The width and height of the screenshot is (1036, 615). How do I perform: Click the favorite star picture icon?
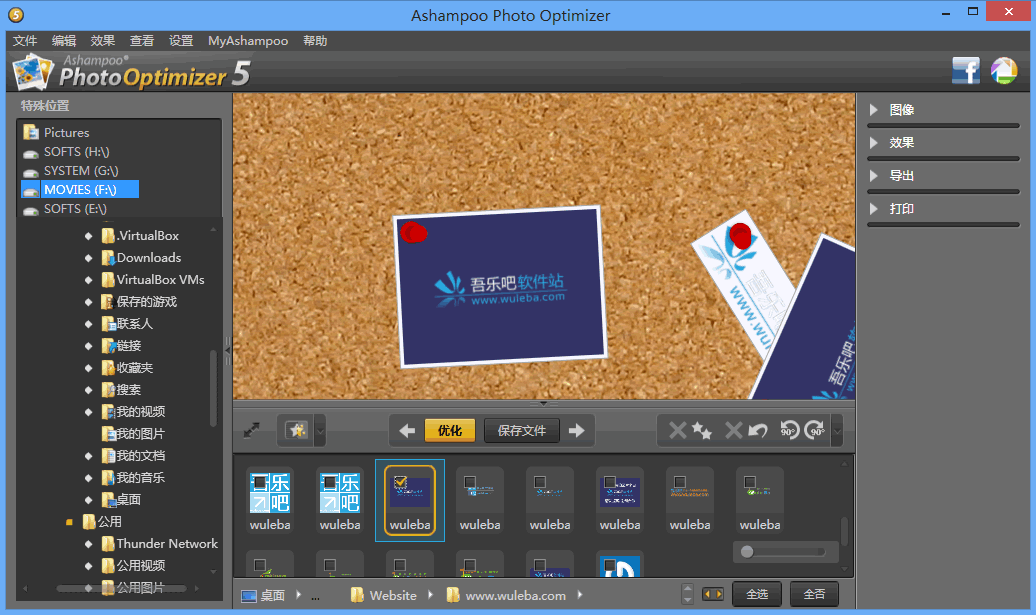(297, 431)
